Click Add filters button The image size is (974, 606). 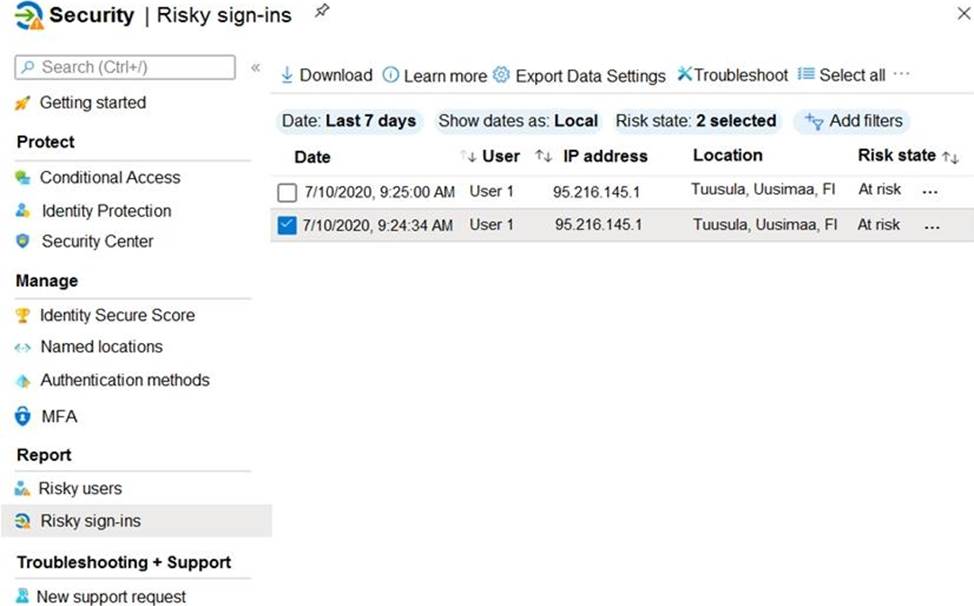[x=853, y=121]
